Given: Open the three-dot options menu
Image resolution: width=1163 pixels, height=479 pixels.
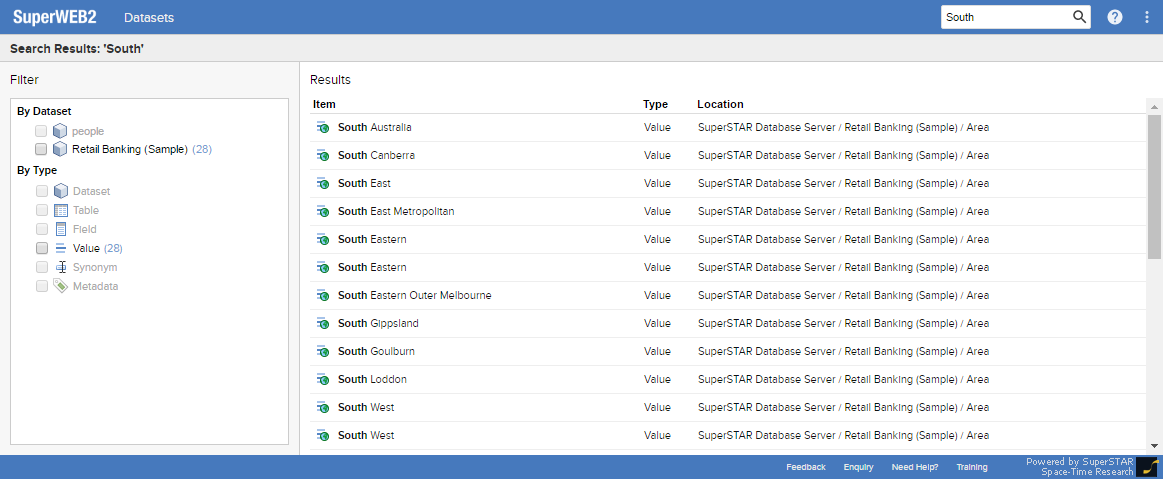Looking at the screenshot, I should (1147, 17).
